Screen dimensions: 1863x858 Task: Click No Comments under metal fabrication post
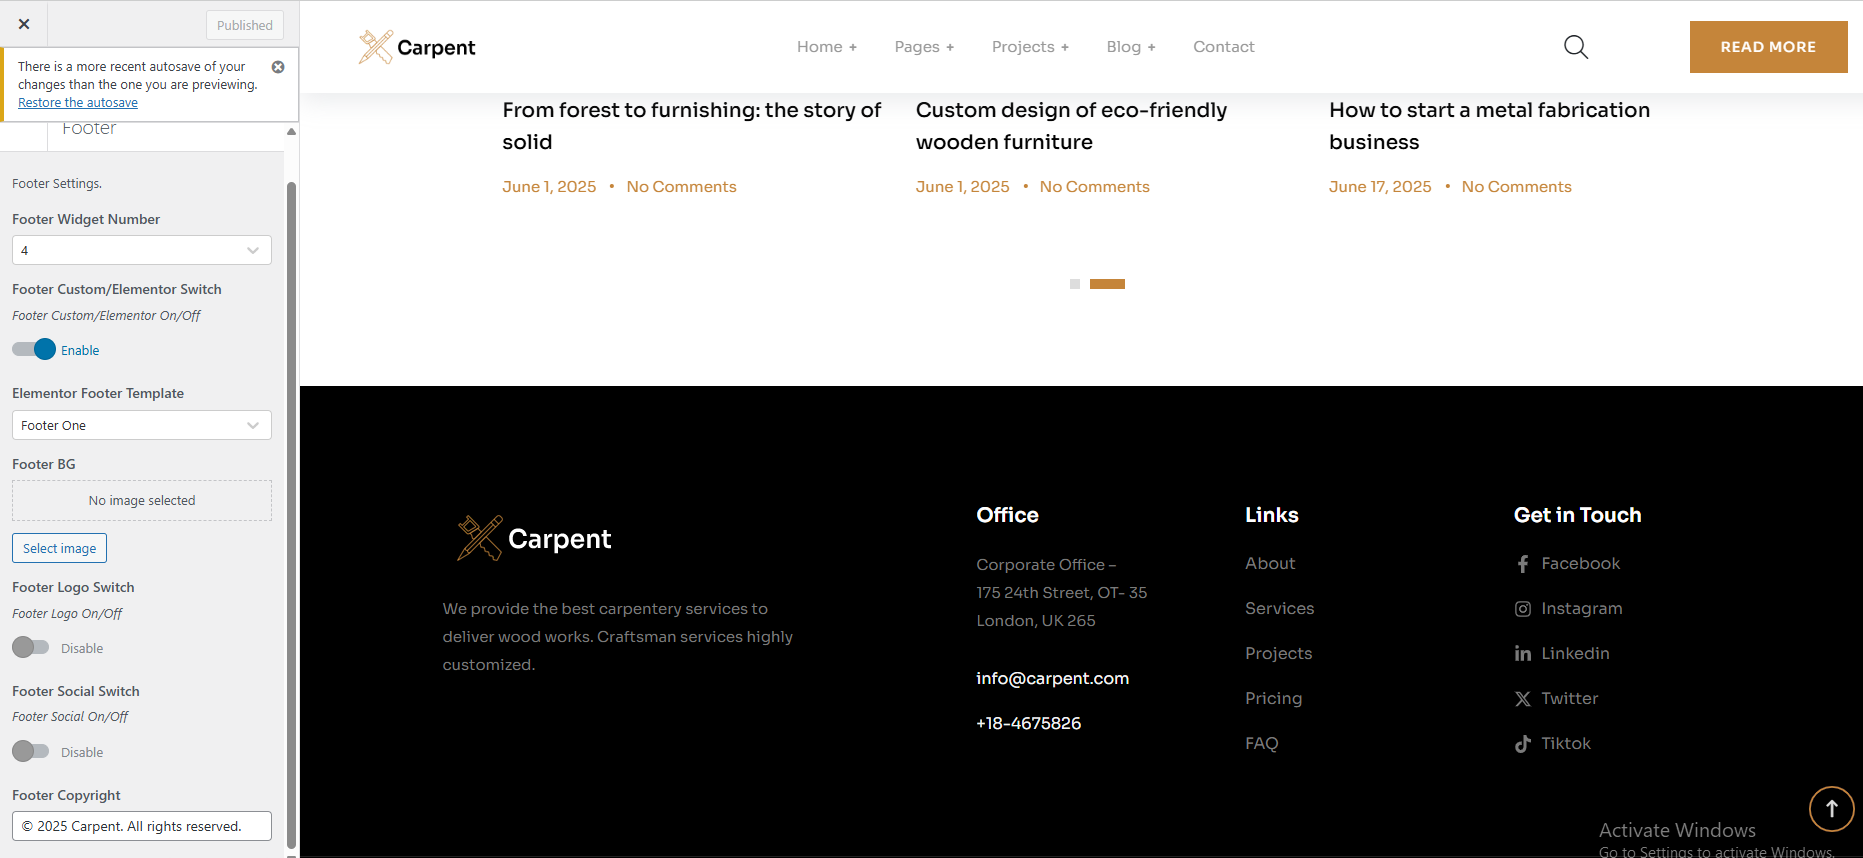click(1516, 187)
